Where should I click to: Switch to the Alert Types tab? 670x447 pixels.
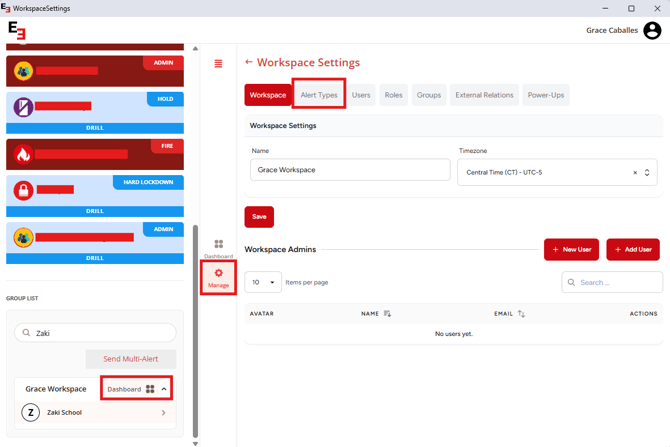pos(319,95)
